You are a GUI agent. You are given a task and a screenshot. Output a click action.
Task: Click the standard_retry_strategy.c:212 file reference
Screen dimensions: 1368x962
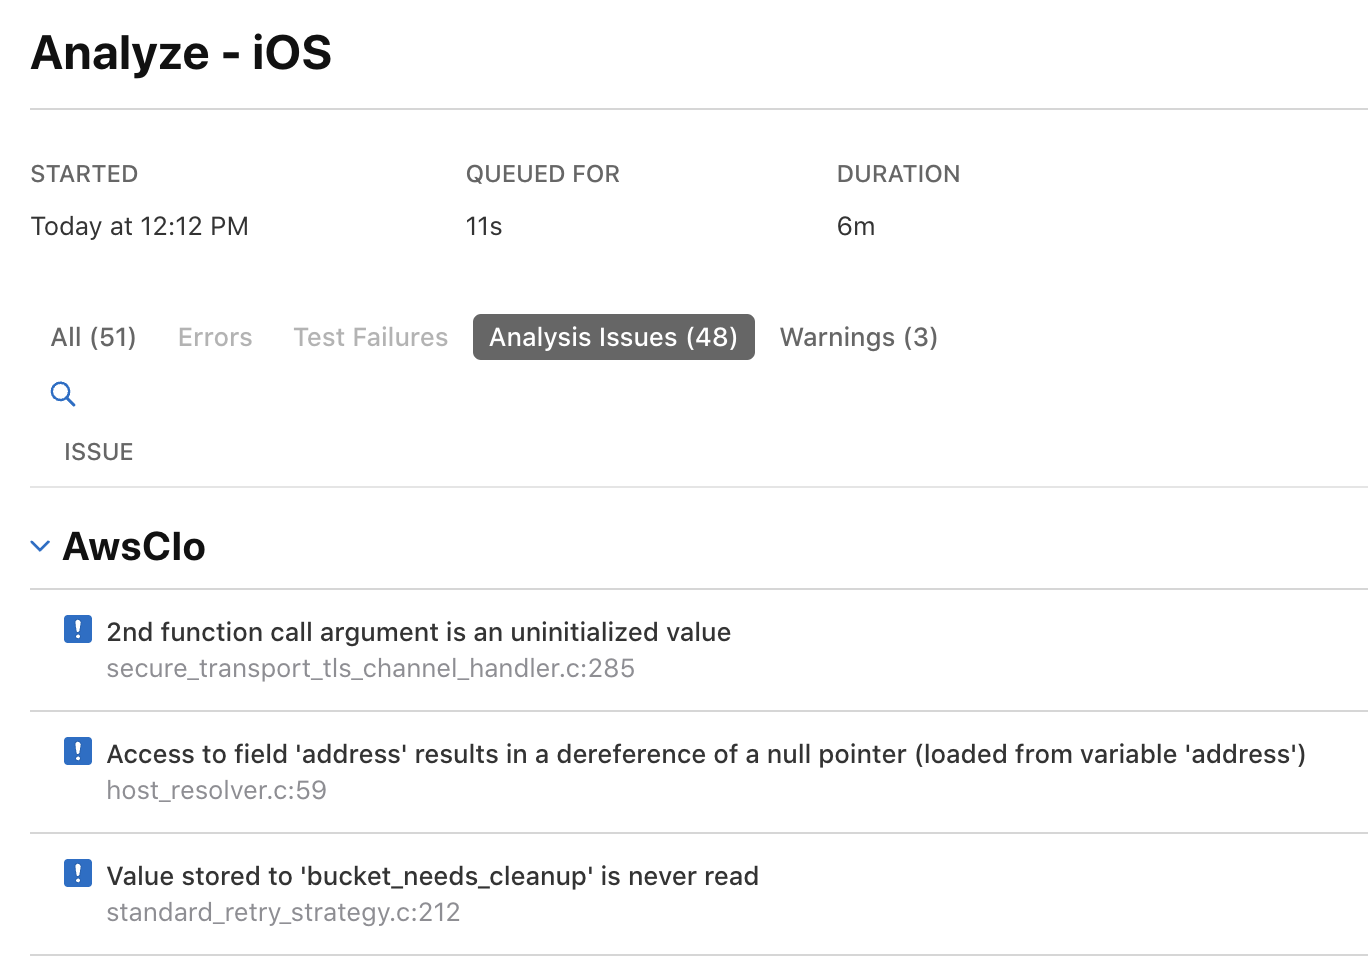(283, 912)
